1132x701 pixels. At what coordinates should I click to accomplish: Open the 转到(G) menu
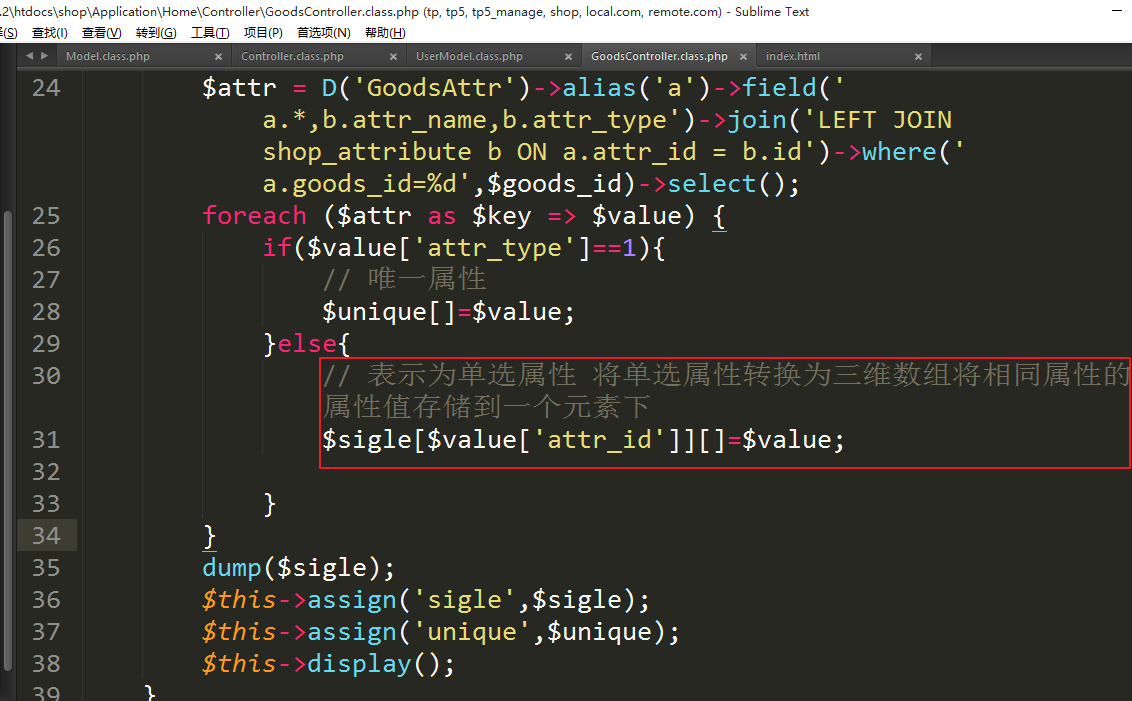coord(155,33)
